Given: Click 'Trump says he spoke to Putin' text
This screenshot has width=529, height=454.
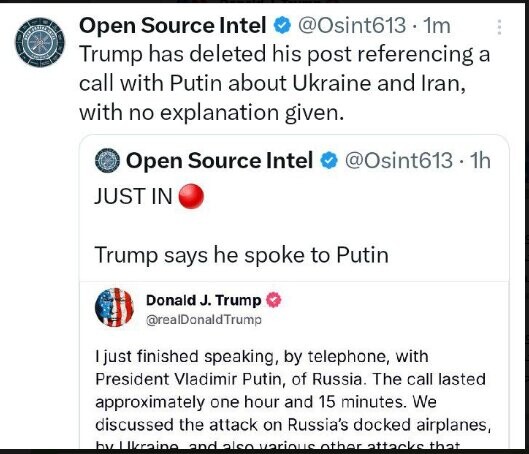Looking at the screenshot, I should tap(242, 255).
